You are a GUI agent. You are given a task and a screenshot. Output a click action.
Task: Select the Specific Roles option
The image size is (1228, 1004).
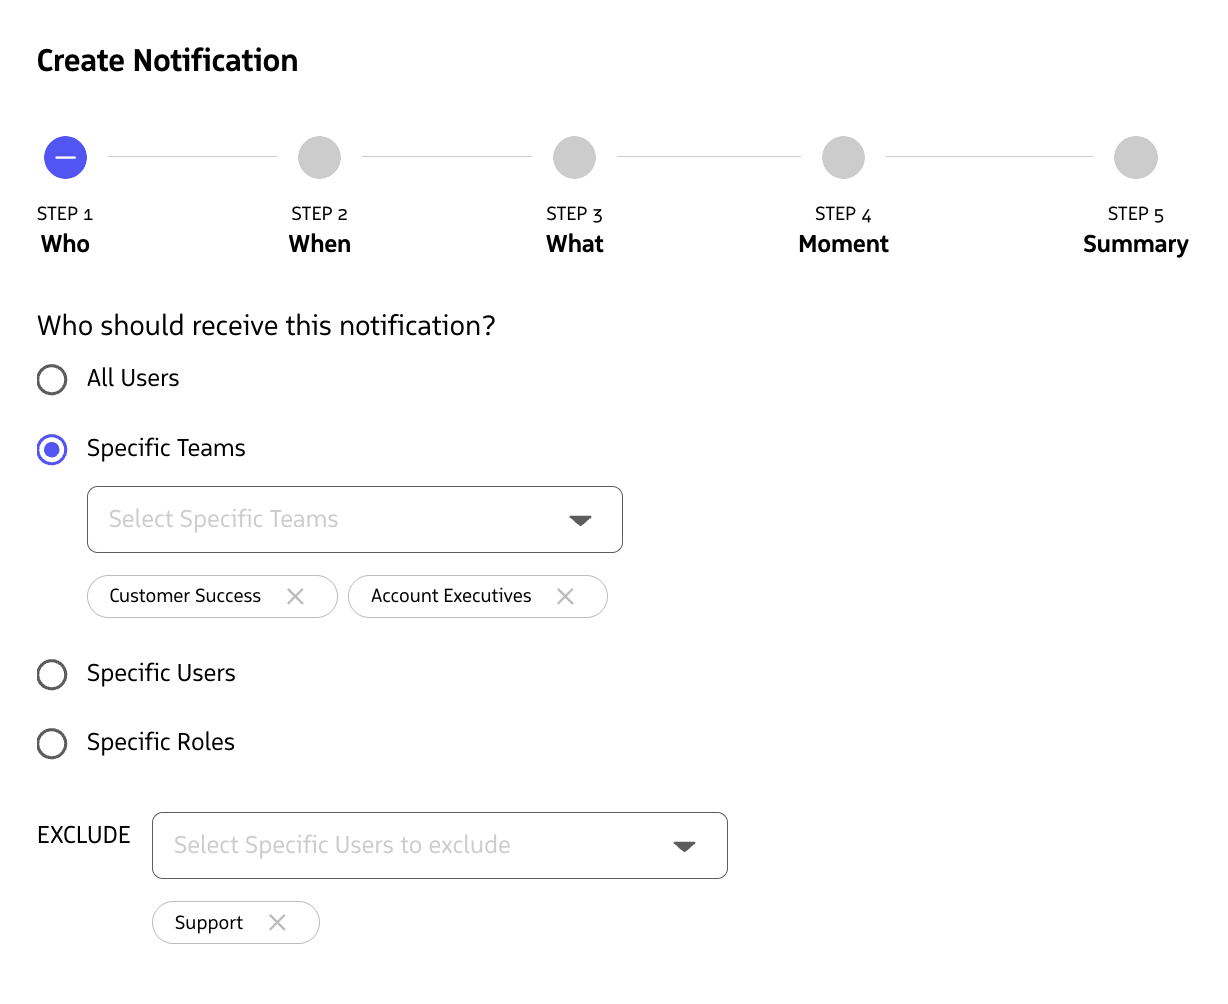(51, 743)
